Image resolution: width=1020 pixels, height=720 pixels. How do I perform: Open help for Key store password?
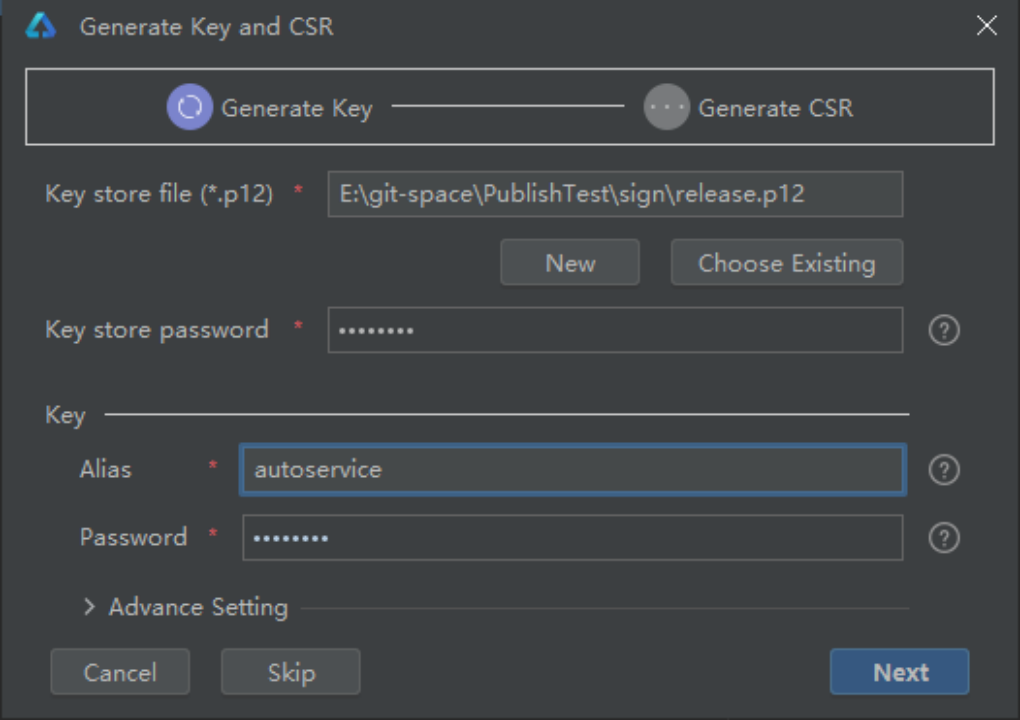tap(944, 331)
